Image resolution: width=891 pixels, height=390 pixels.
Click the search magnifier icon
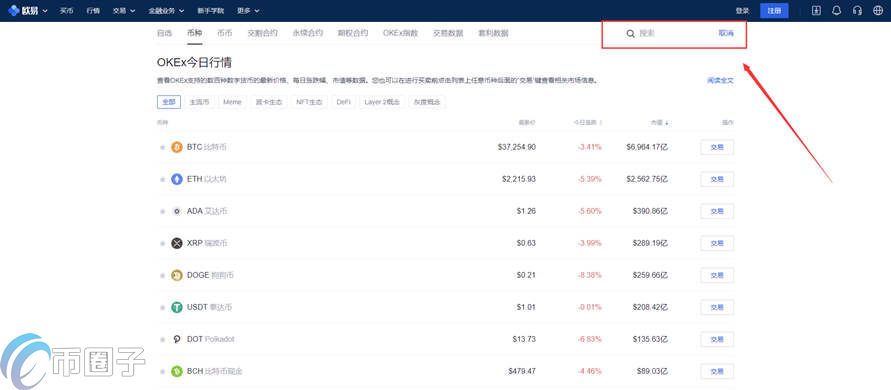(x=630, y=34)
